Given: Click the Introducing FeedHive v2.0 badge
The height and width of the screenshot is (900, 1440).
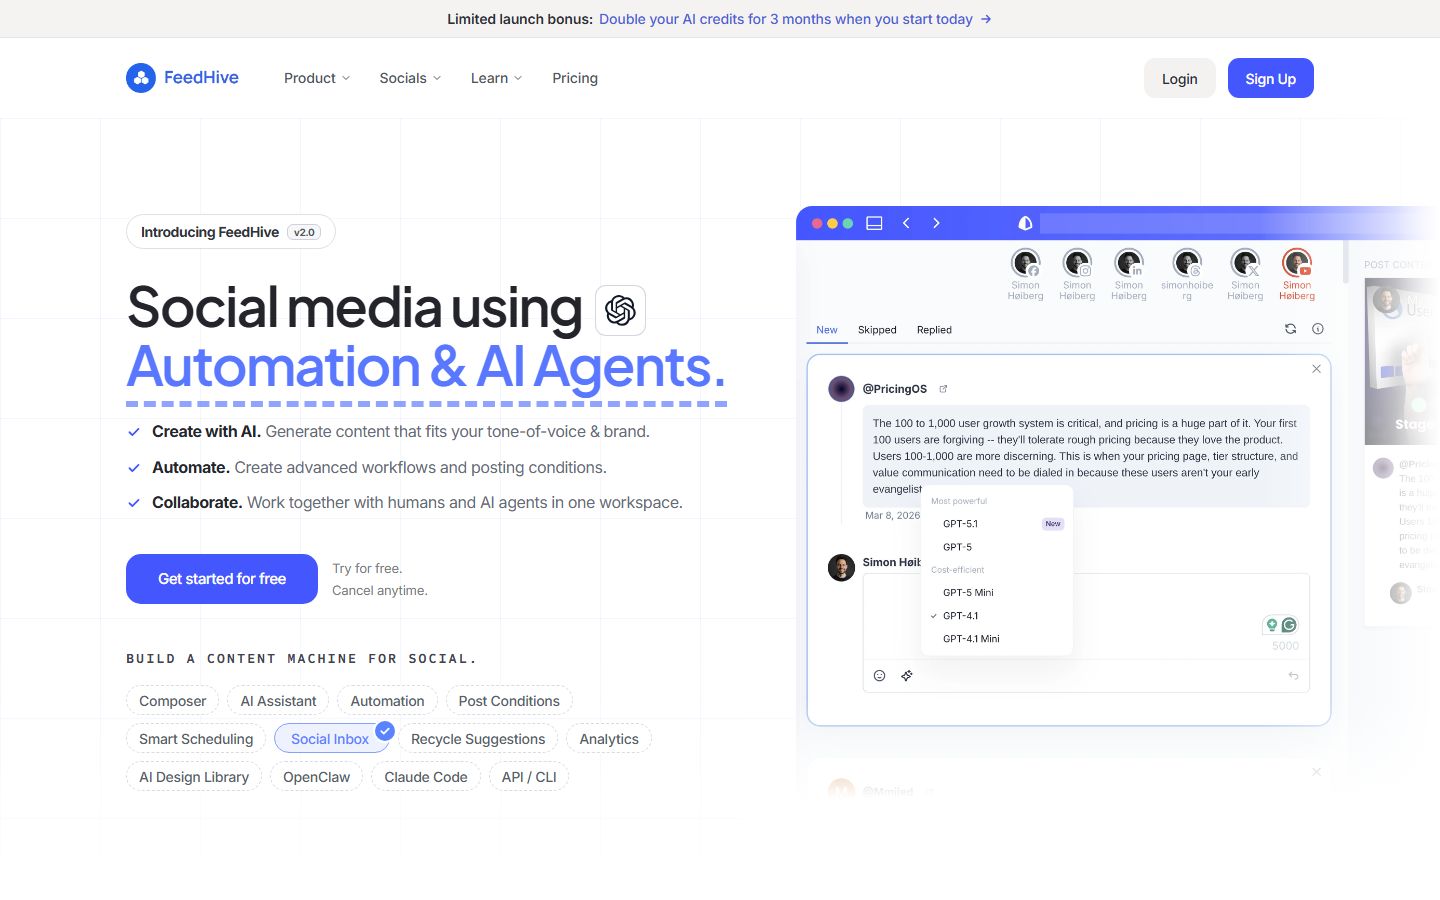Looking at the screenshot, I should coord(231,232).
